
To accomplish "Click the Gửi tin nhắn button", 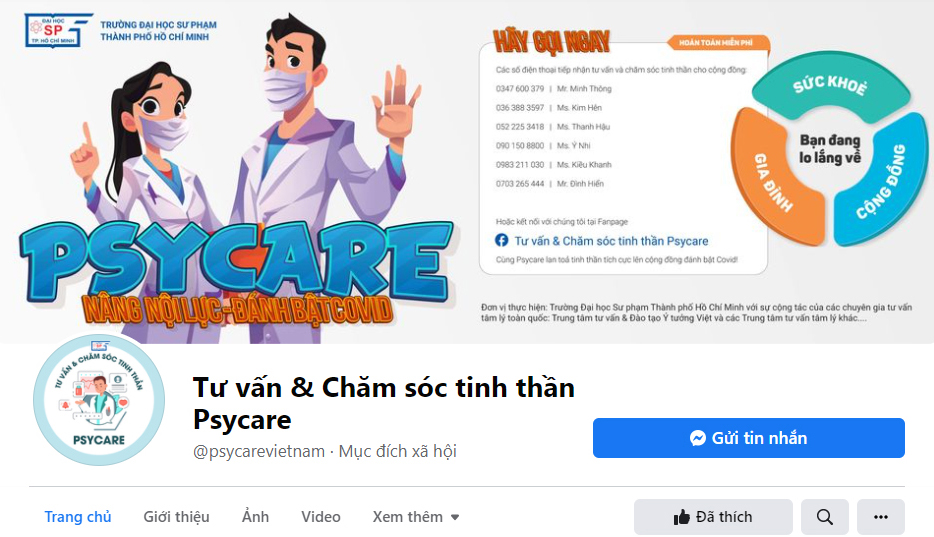I will (749, 438).
